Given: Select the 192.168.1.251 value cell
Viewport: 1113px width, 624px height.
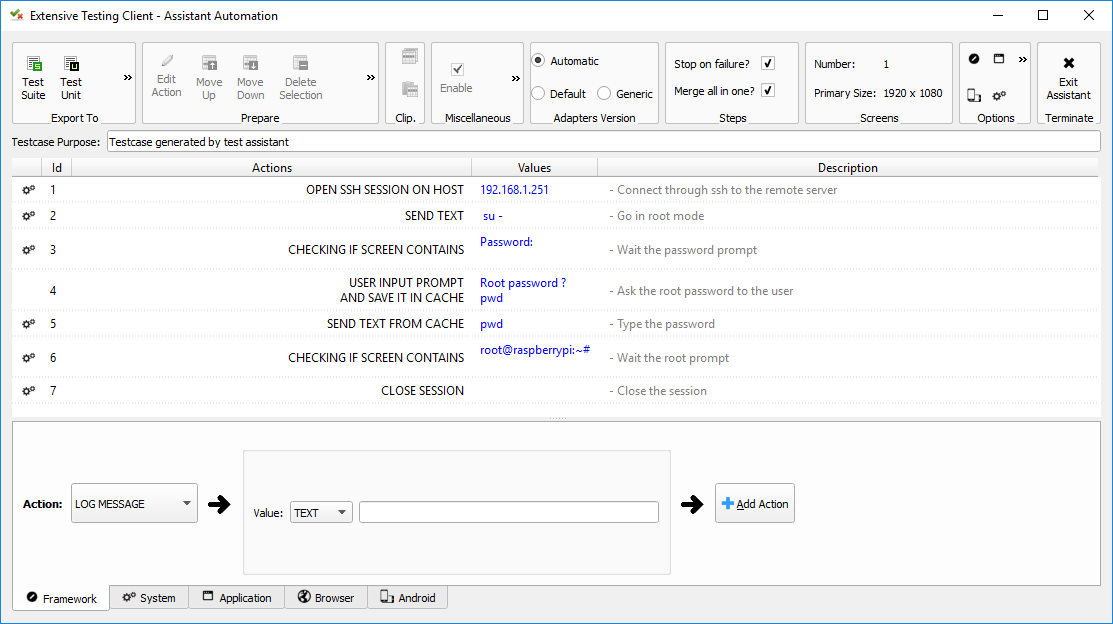Looking at the screenshot, I should 515,190.
